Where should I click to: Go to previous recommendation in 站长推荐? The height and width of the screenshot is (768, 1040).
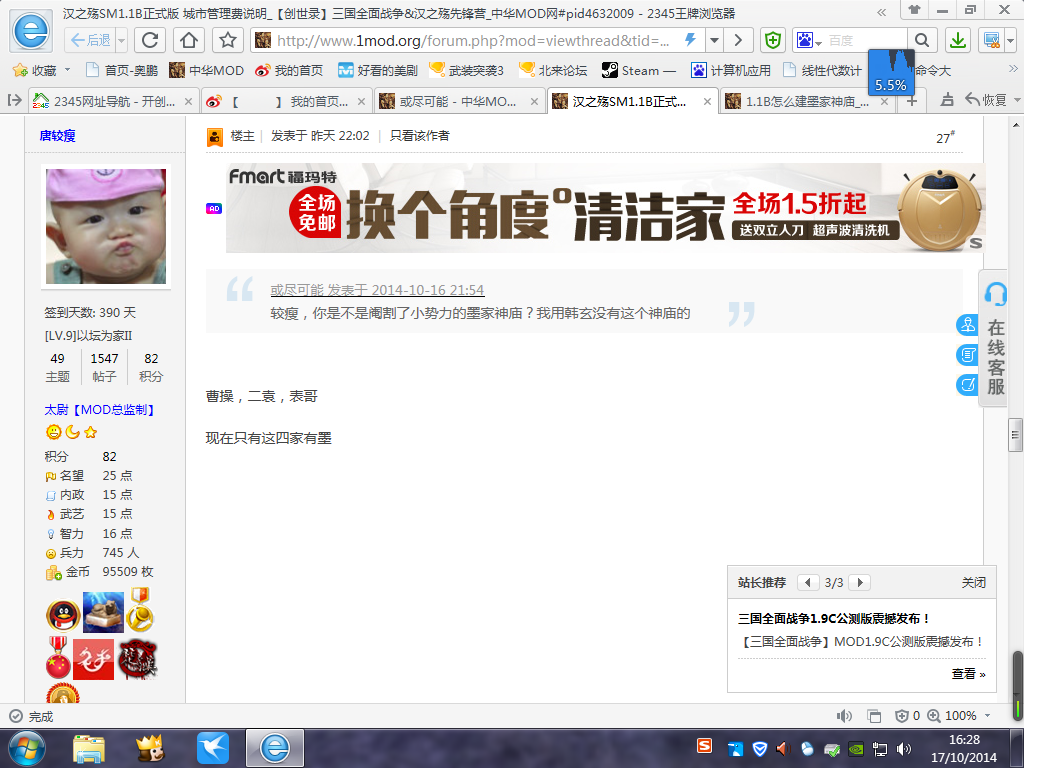(x=808, y=582)
